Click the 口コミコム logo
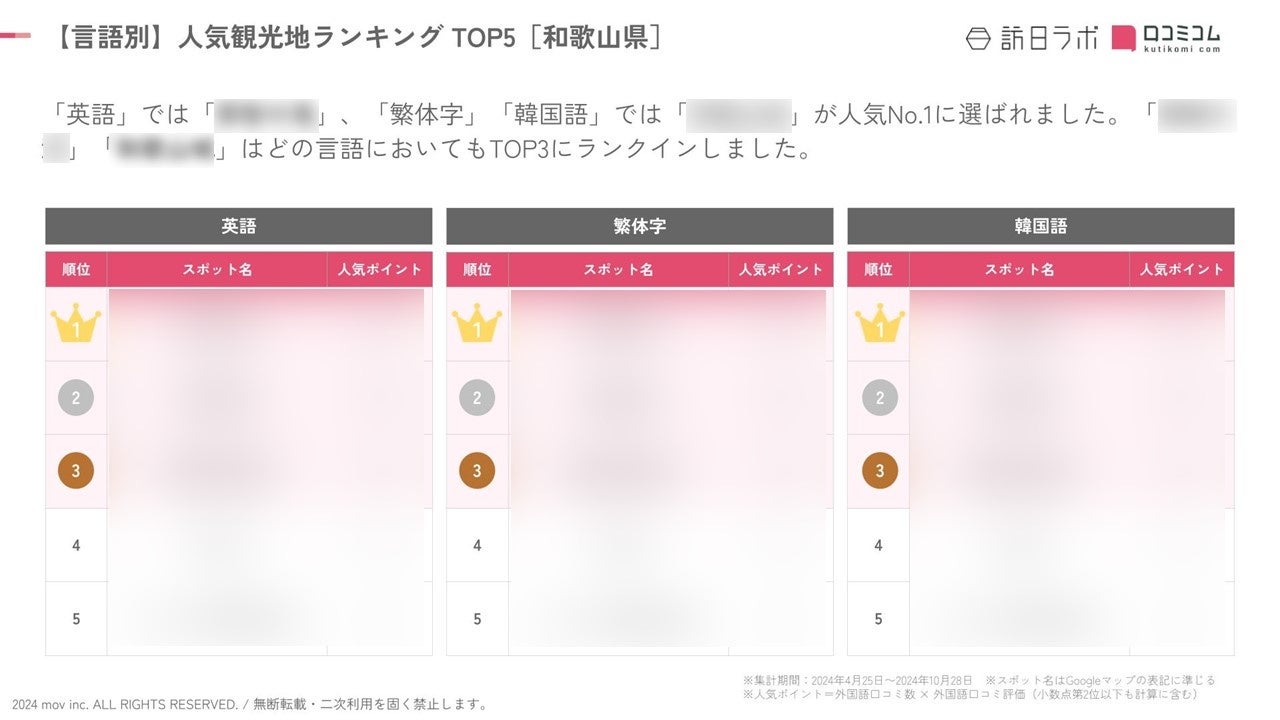 click(1166, 38)
